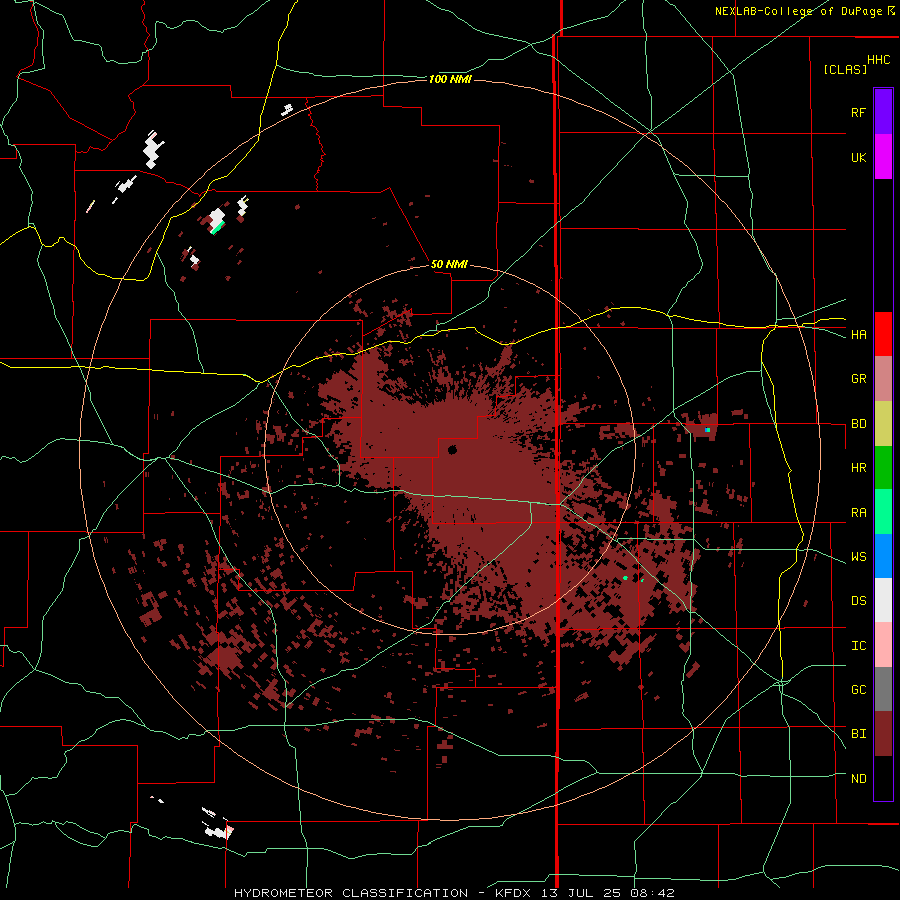The width and height of the screenshot is (900, 900).
Task: Click the RA light-green legend color block
Action: (883, 512)
